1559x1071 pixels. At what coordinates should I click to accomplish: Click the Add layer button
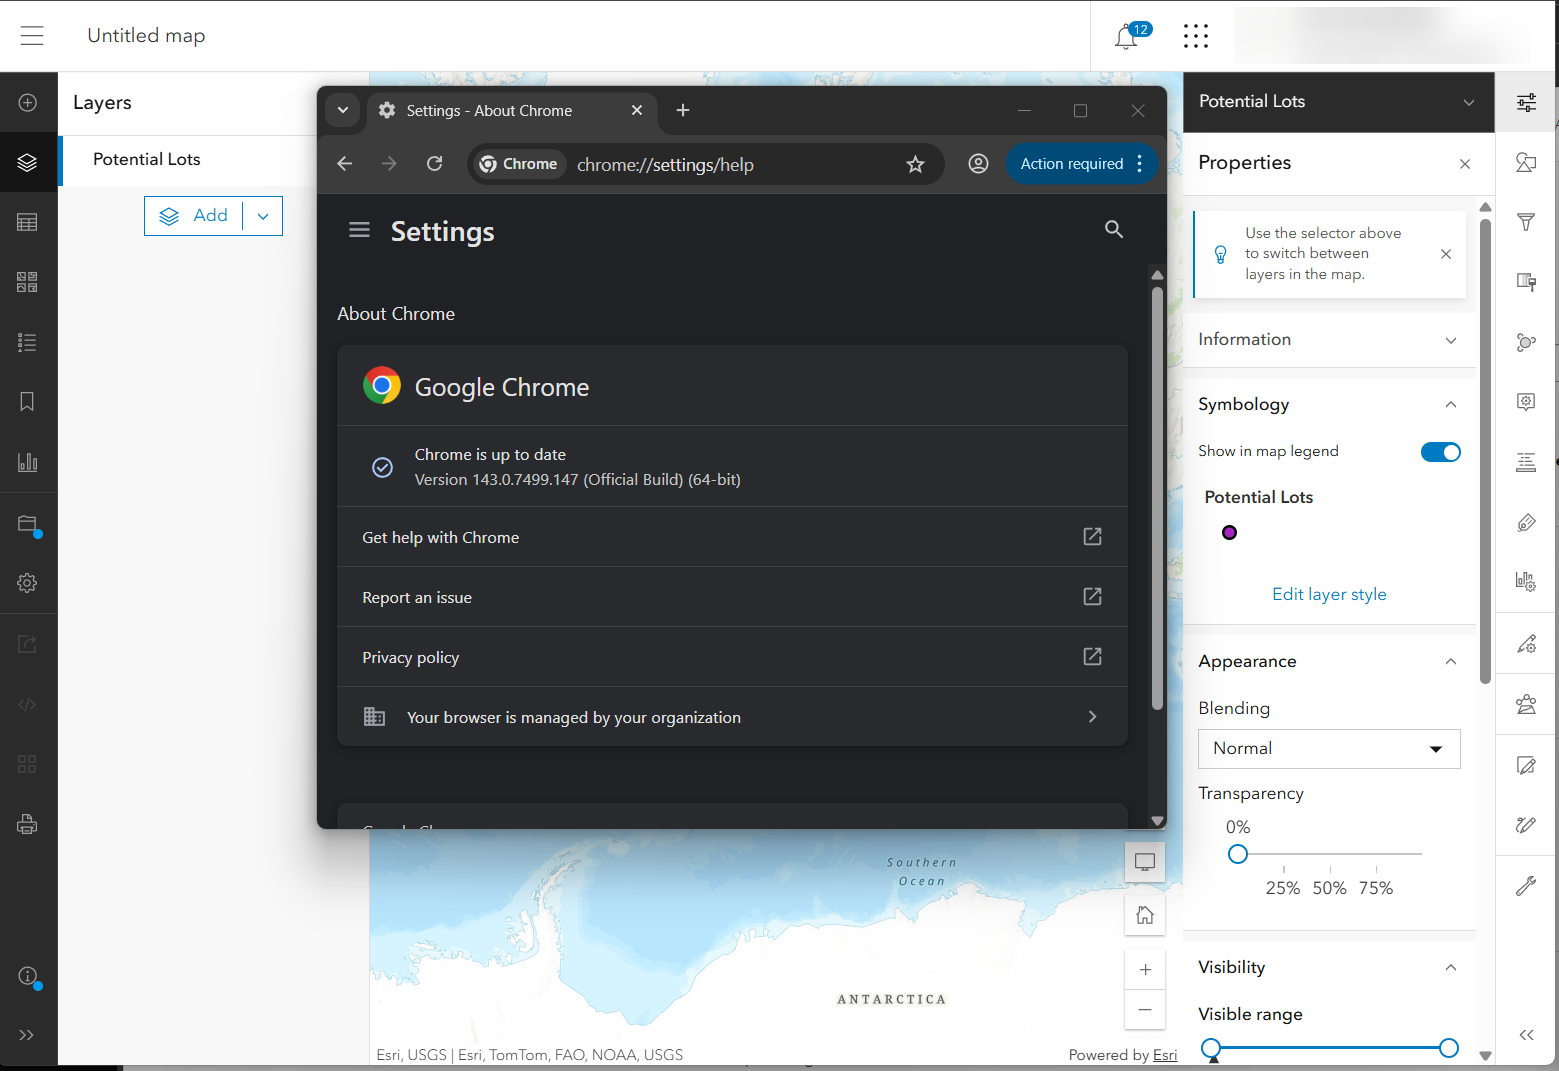[194, 216]
